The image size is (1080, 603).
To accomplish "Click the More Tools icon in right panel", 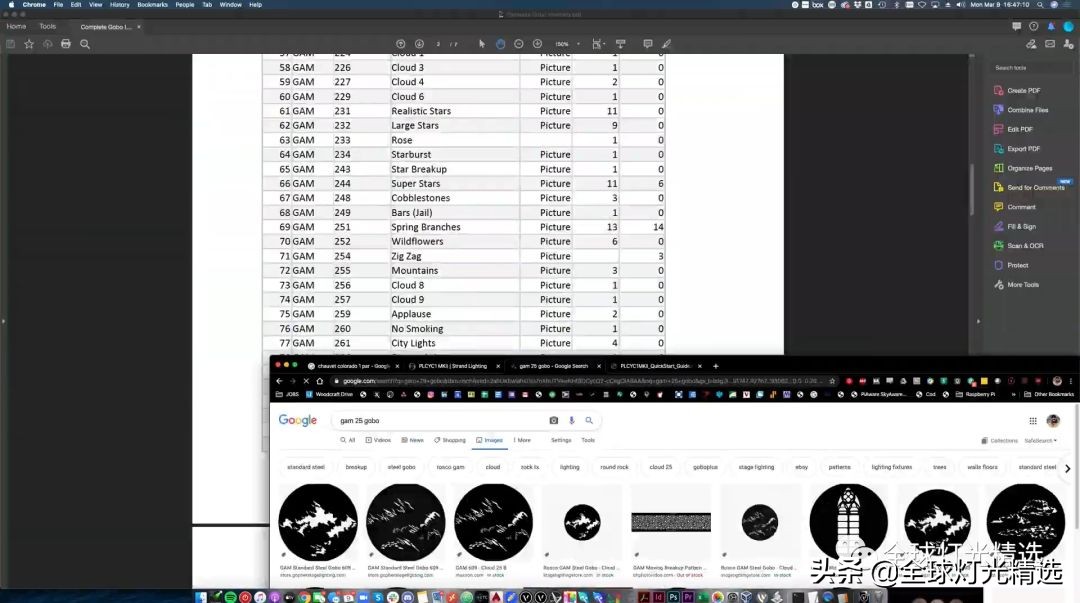I will [x=999, y=285].
